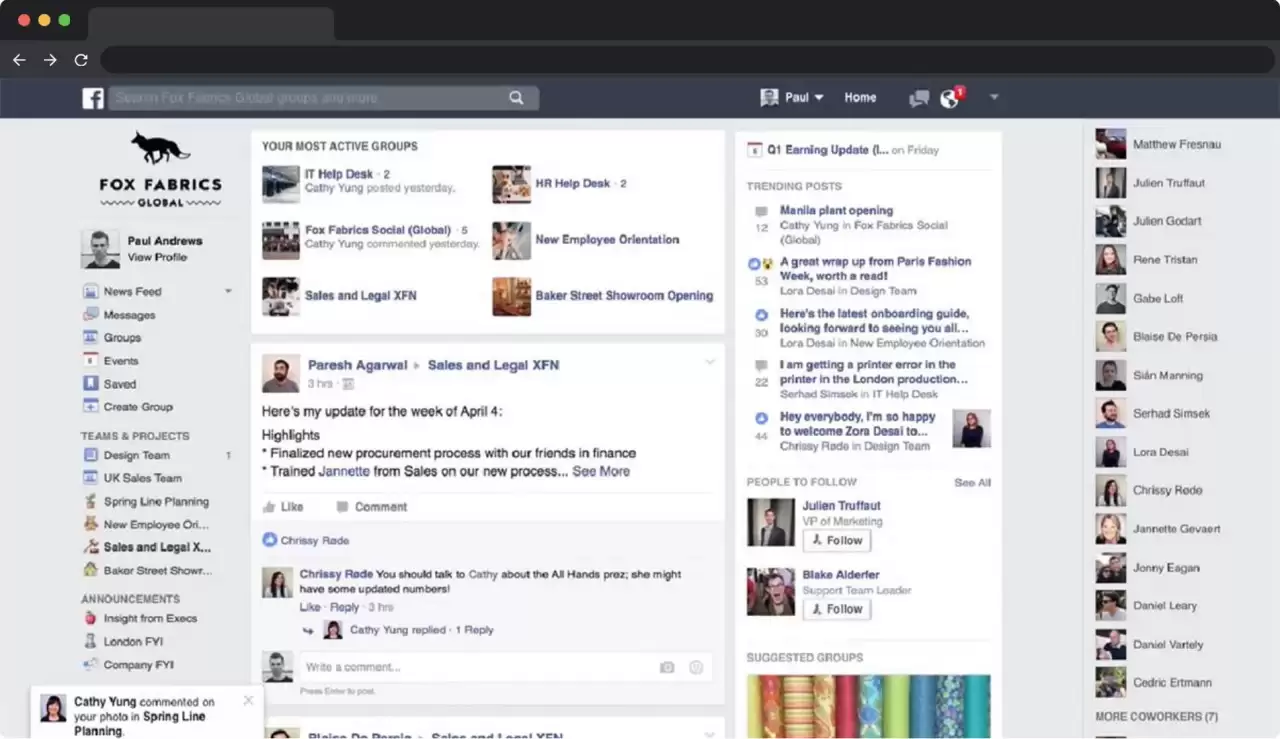The width and height of the screenshot is (1280, 739).
Task: View Saved items in the sidebar
Action: point(120,384)
